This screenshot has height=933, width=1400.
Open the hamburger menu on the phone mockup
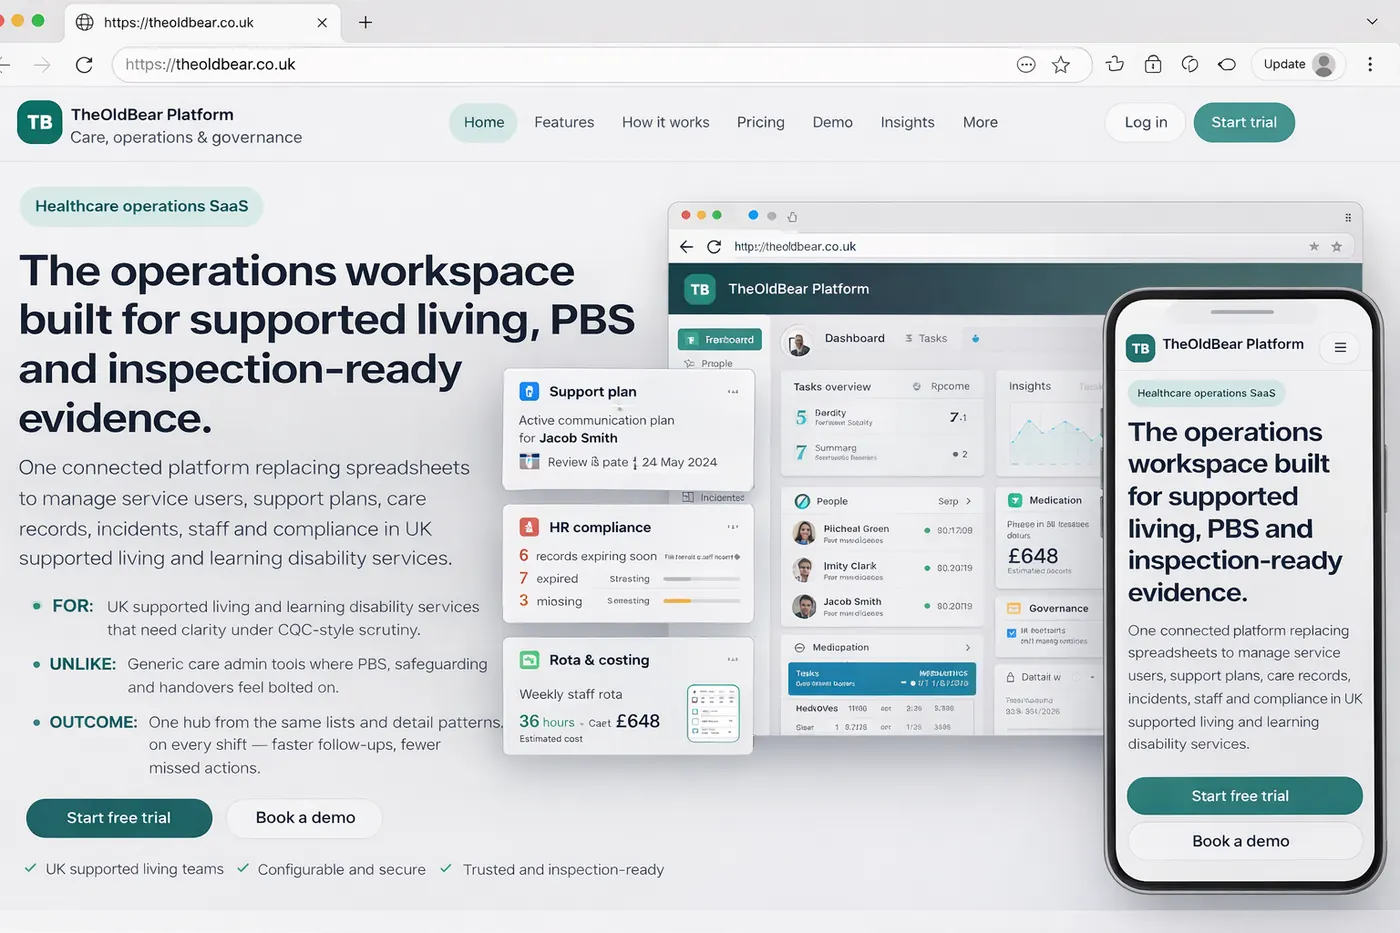[x=1340, y=348]
